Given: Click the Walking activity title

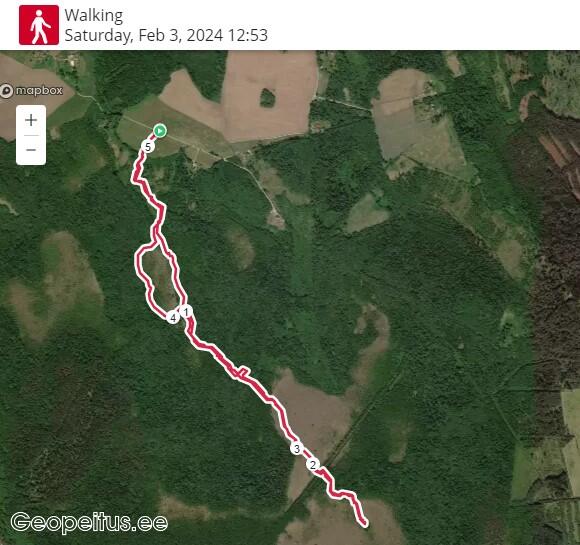Looking at the screenshot, I should [94, 16].
